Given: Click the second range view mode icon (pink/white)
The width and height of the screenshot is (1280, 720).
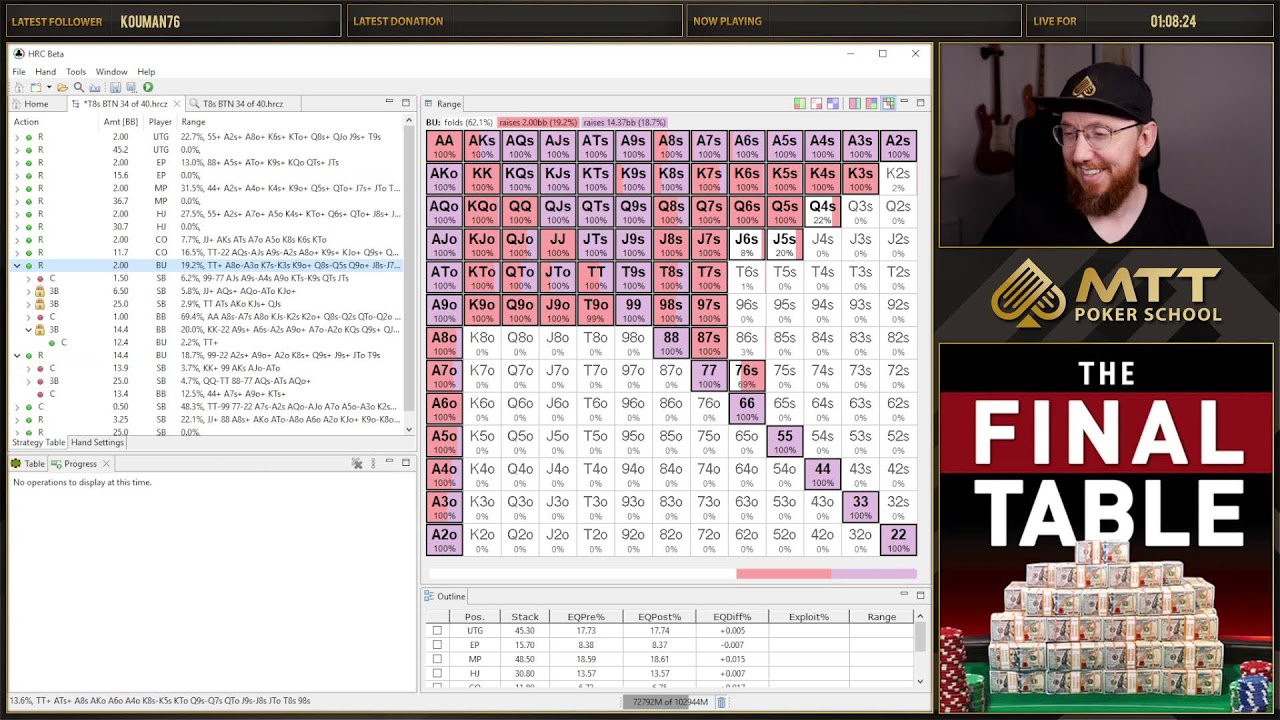Looking at the screenshot, I should click(816, 103).
